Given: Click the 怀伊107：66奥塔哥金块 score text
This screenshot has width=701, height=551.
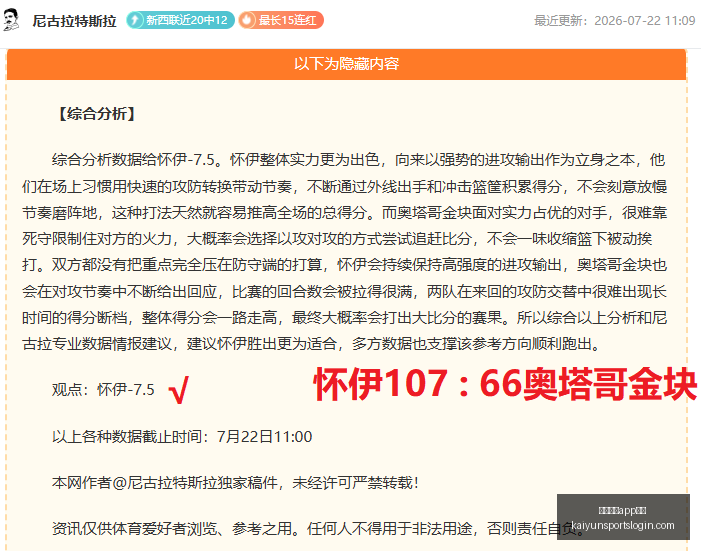Looking at the screenshot, I should (x=505, y=384).
